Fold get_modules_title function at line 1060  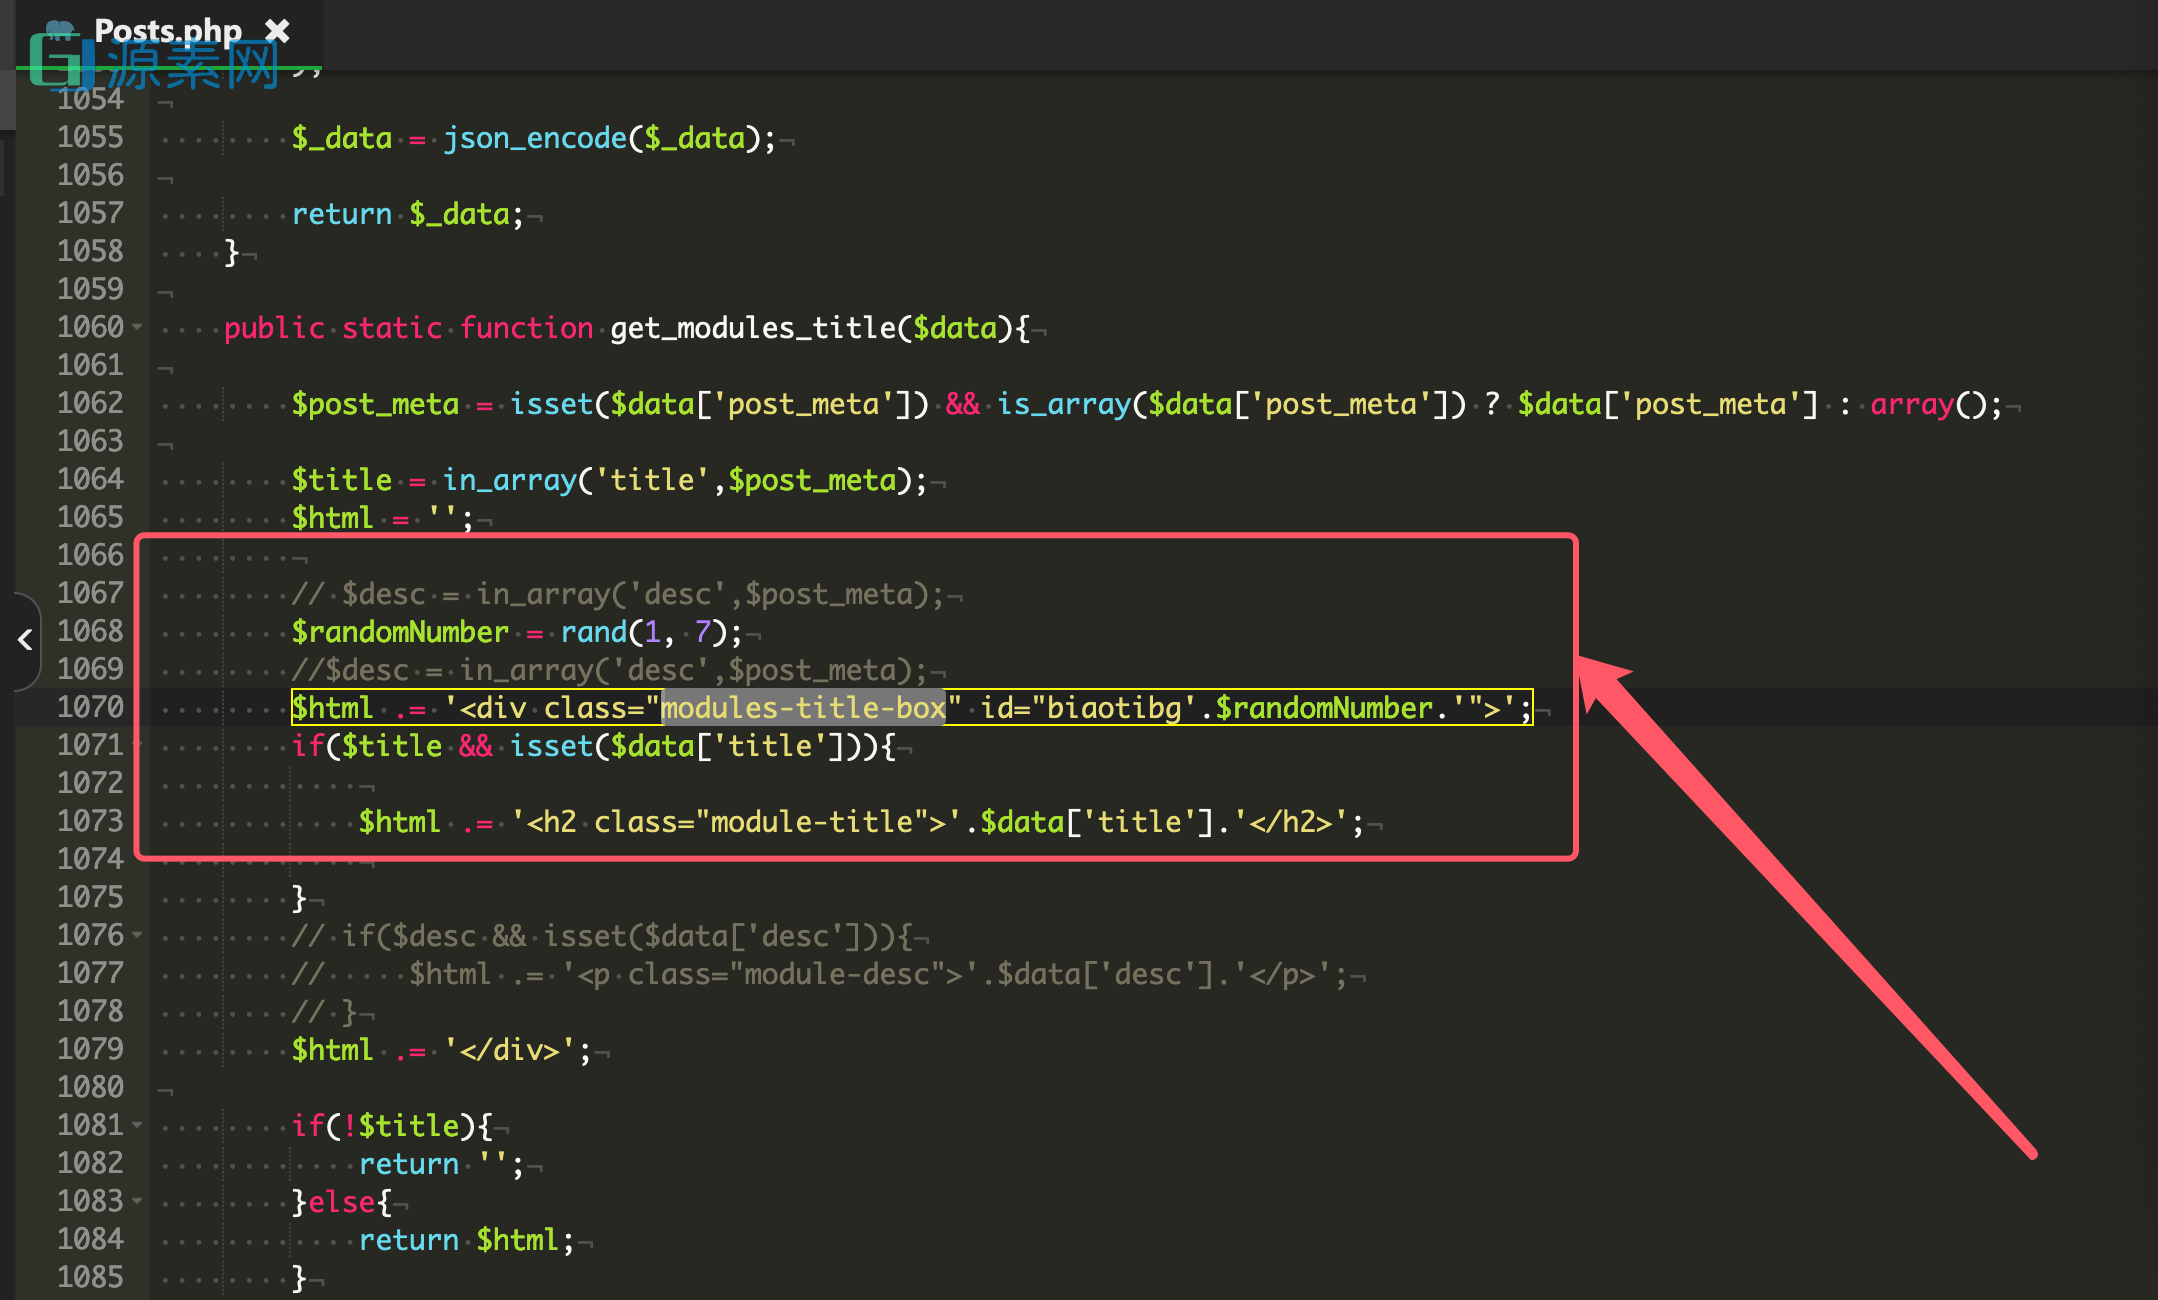click(138, 327)
